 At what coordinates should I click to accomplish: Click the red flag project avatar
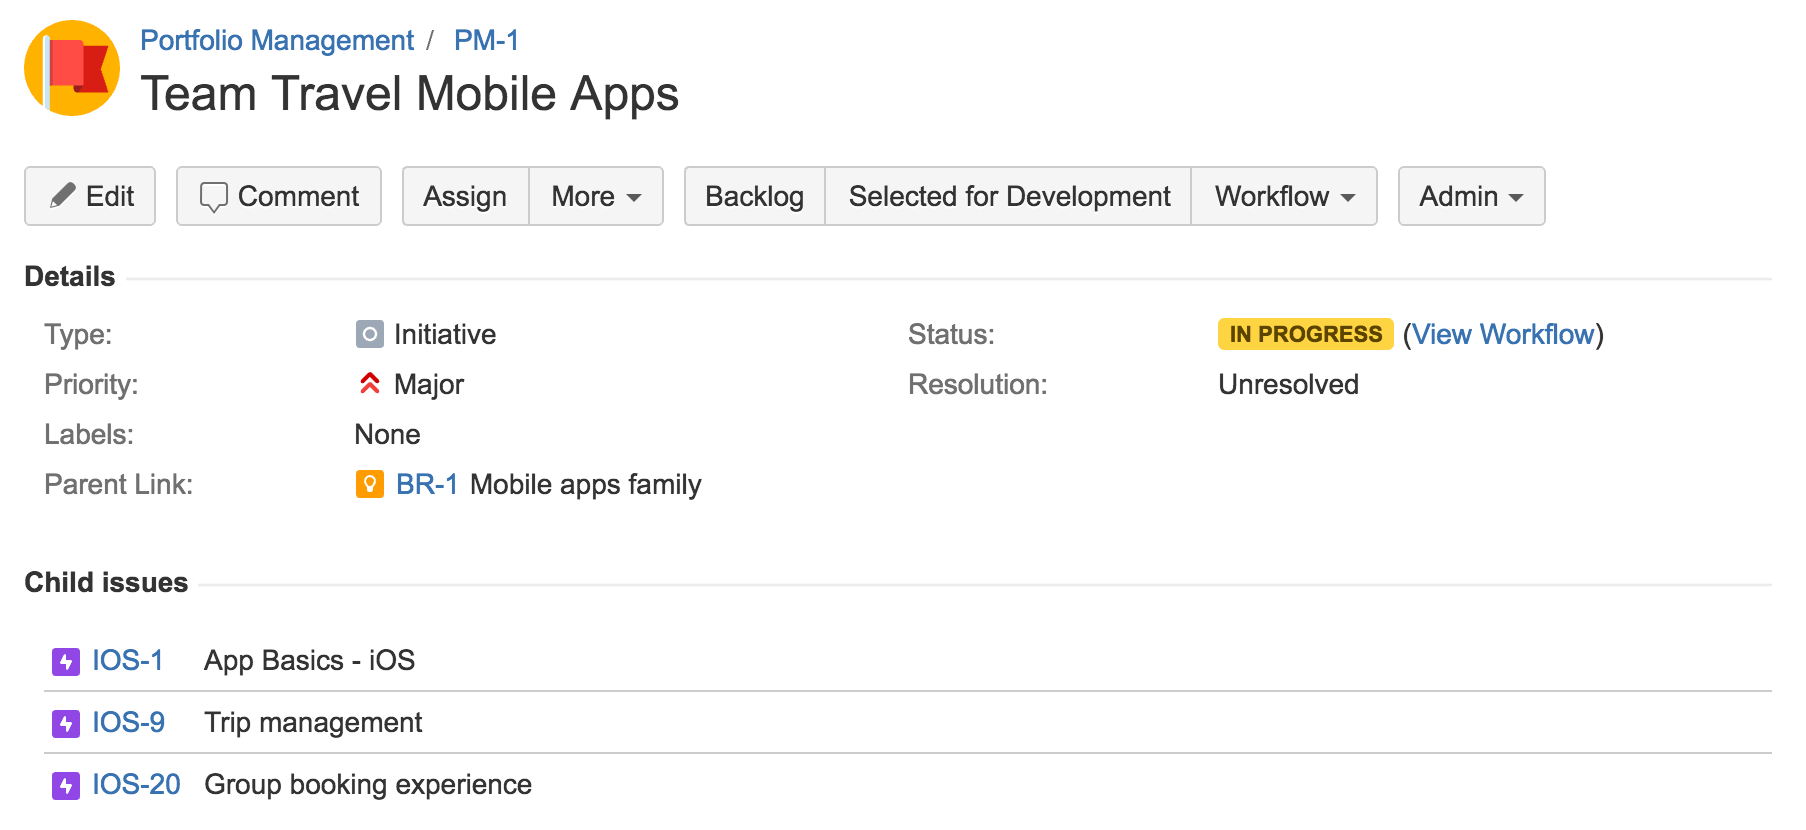(72, 68)
